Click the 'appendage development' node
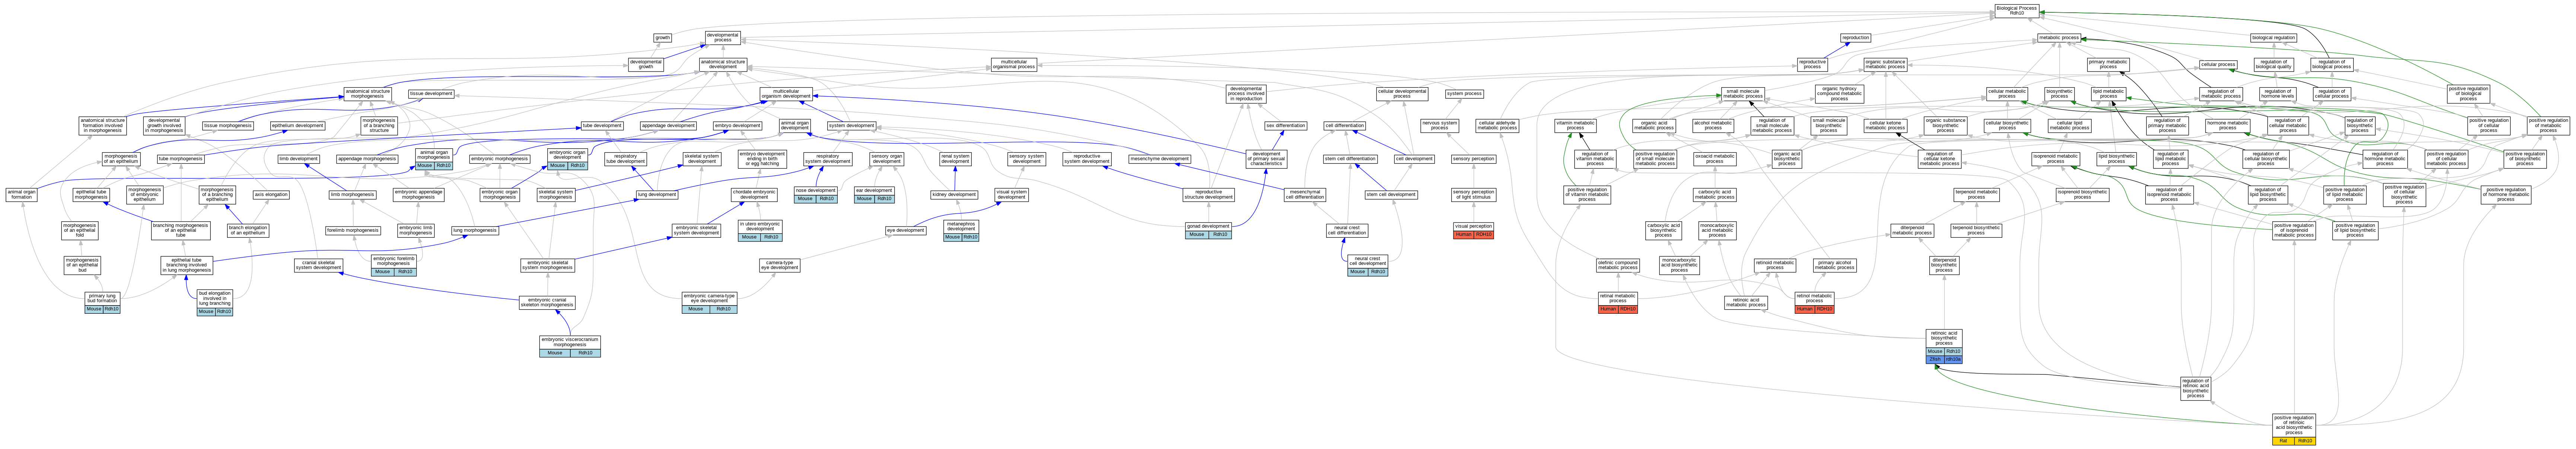 pos(668,126)
